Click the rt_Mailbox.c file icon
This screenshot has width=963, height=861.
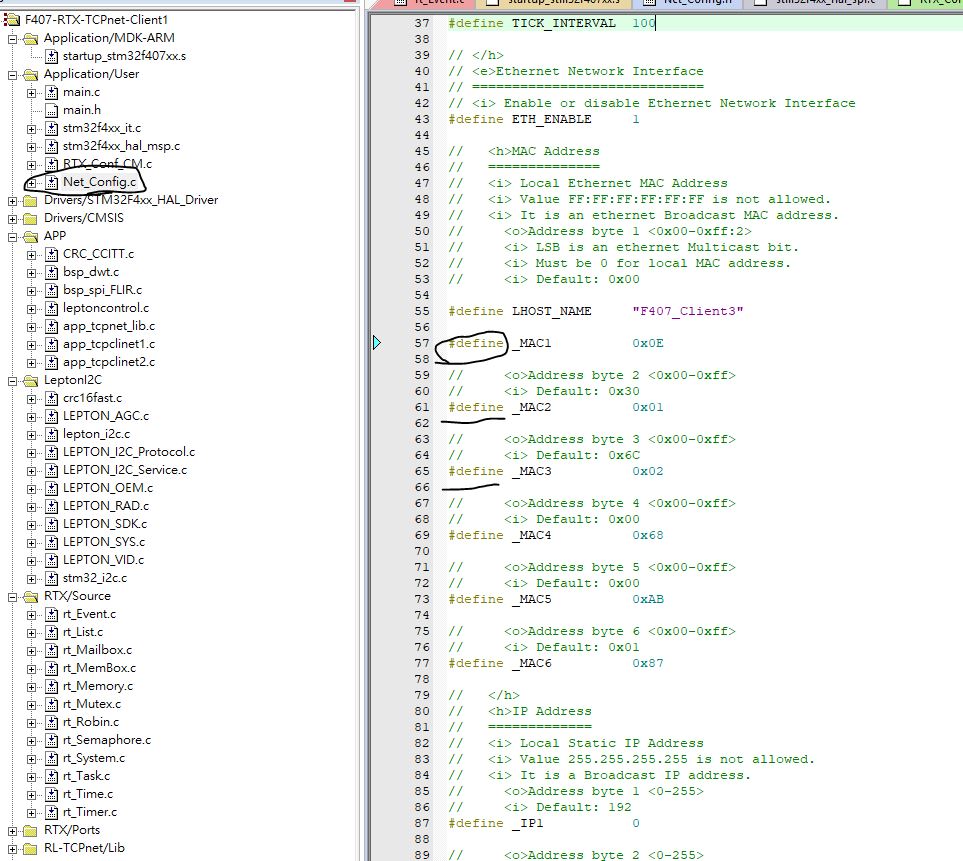coord(52,650)
